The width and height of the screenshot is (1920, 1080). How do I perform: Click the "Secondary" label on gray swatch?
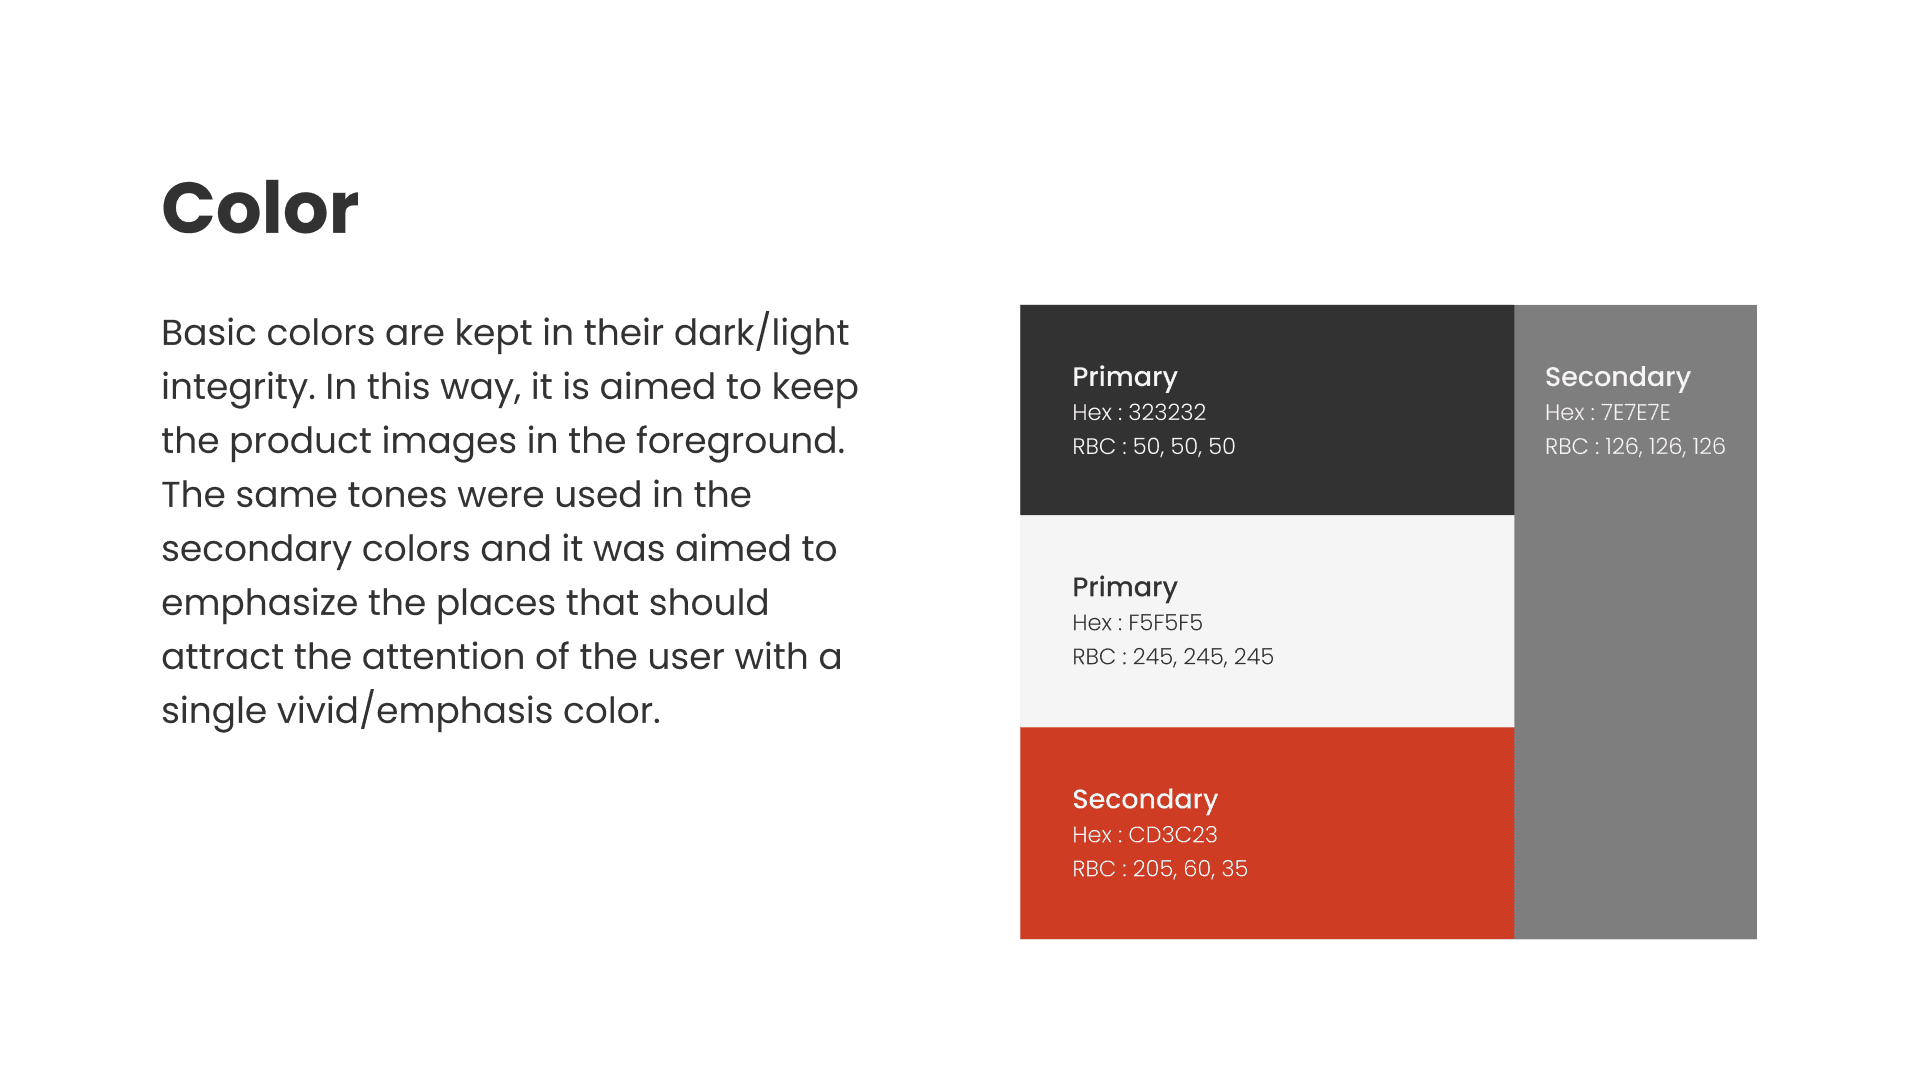point(1617,377)
